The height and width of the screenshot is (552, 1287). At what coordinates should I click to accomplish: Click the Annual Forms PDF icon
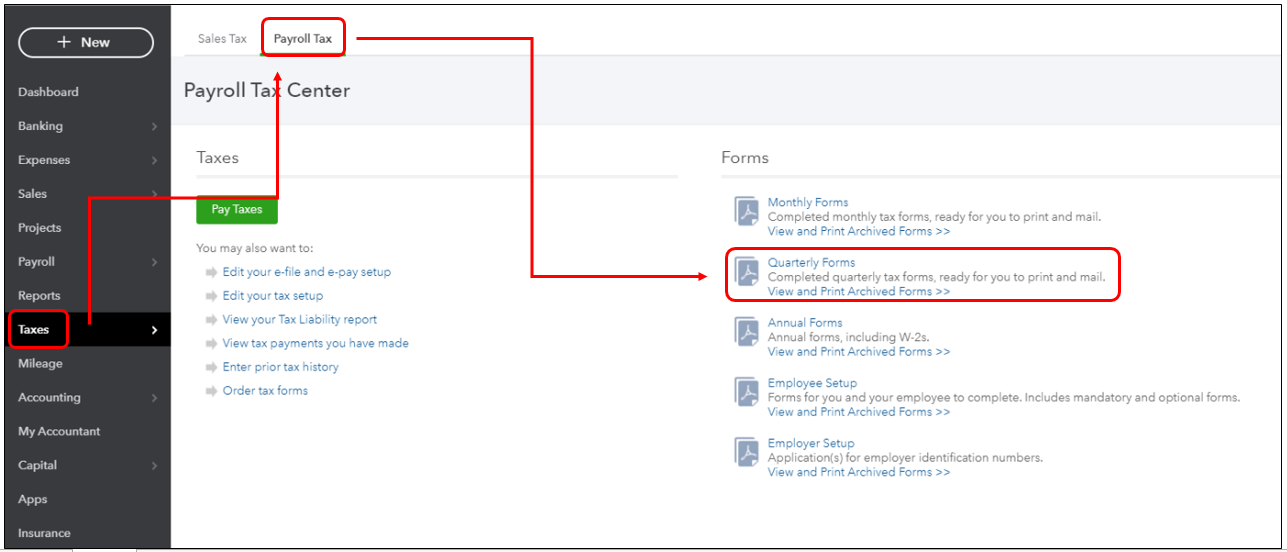tap(748, 332)
